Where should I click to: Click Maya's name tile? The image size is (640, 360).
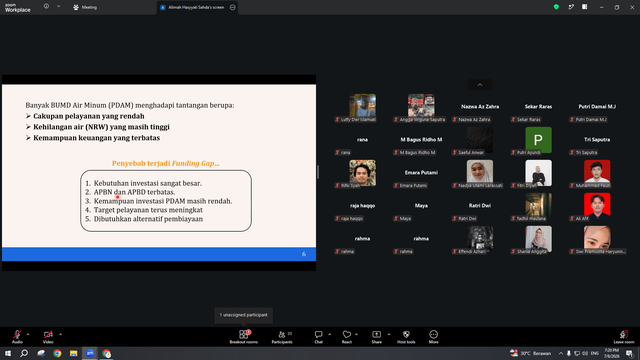click(x=421, y=207)
